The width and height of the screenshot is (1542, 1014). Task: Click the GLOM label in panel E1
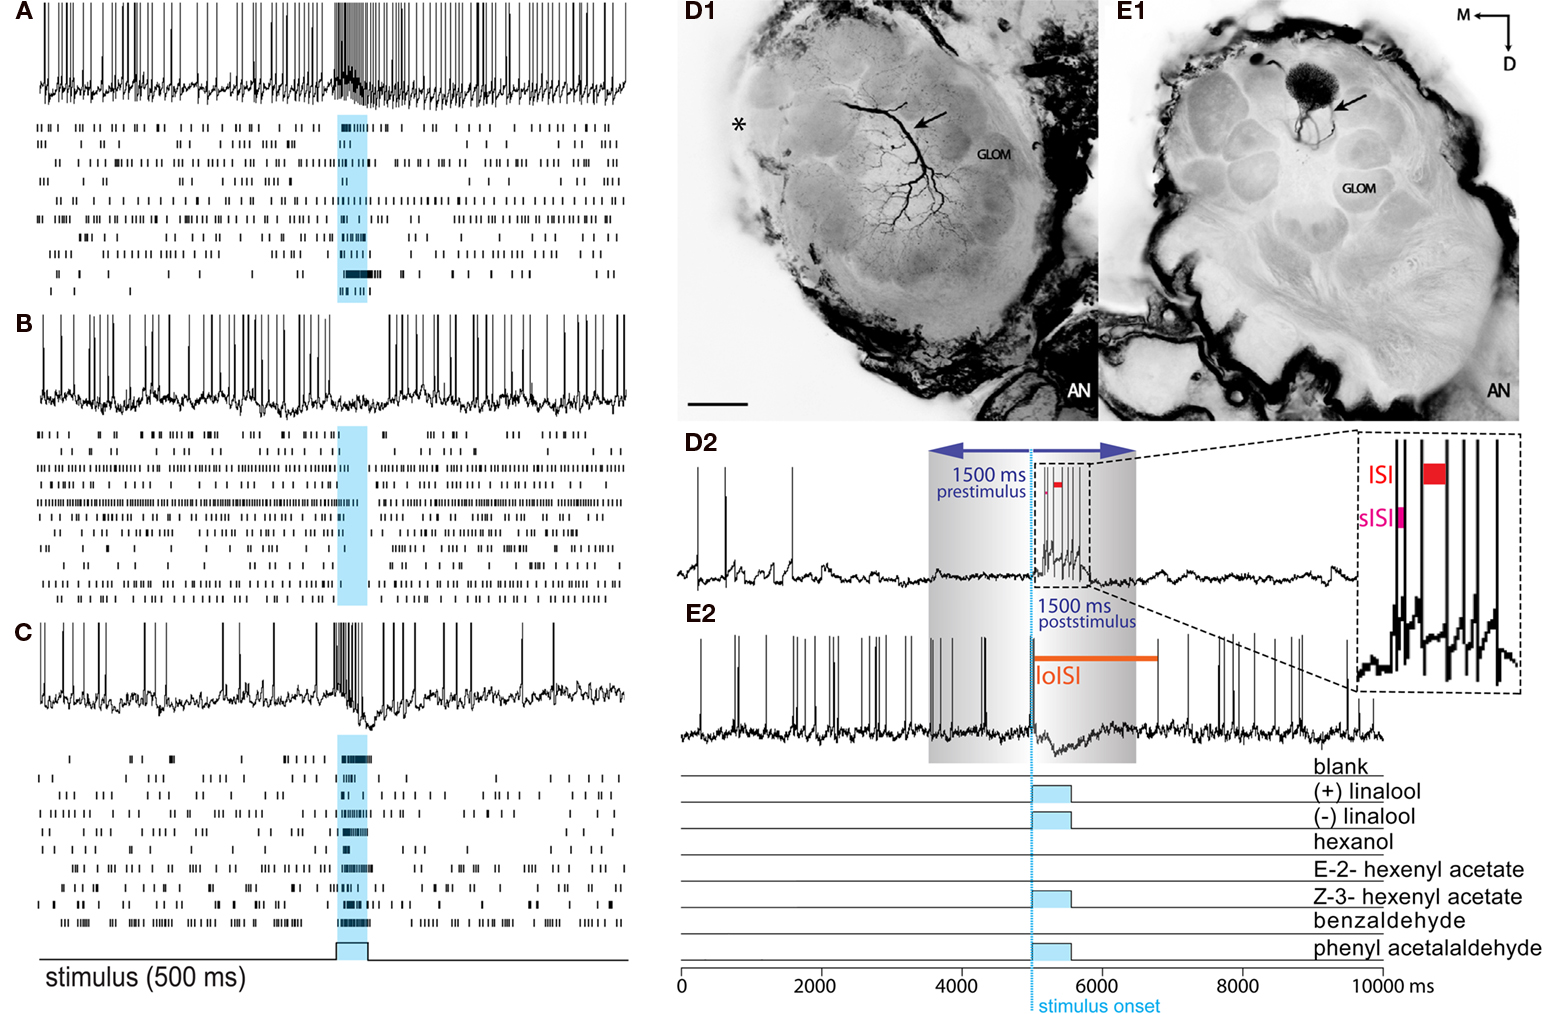pyautogui.click(x=1359, y=188)
